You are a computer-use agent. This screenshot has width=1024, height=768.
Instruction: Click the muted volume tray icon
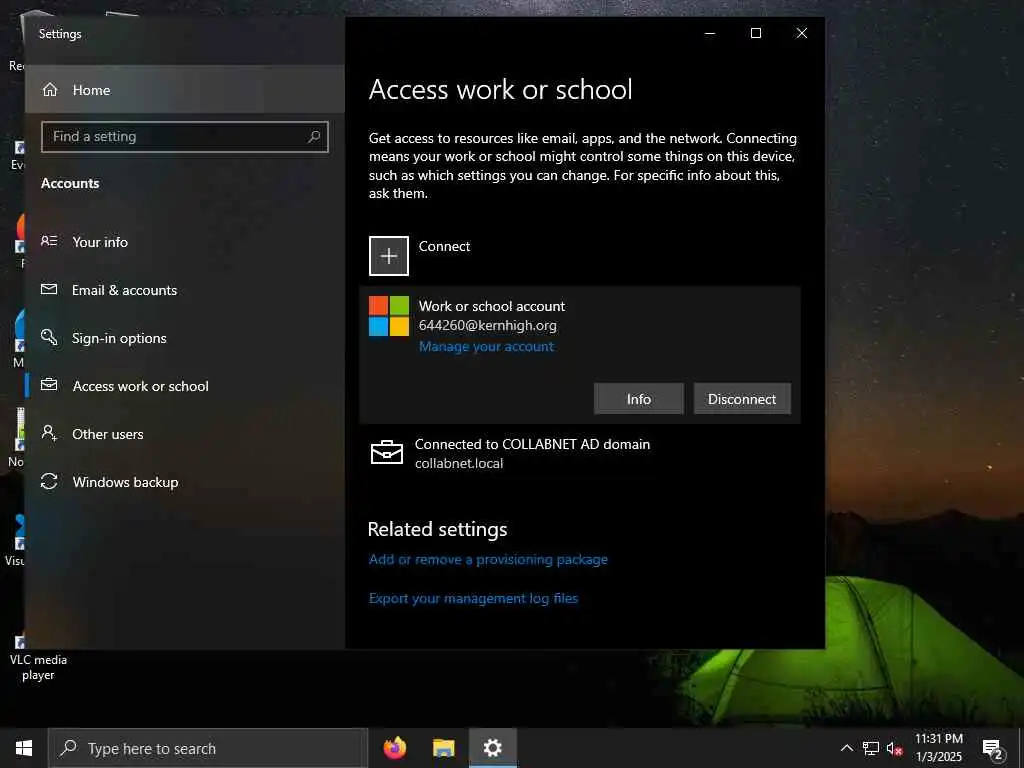click(894, 749)
